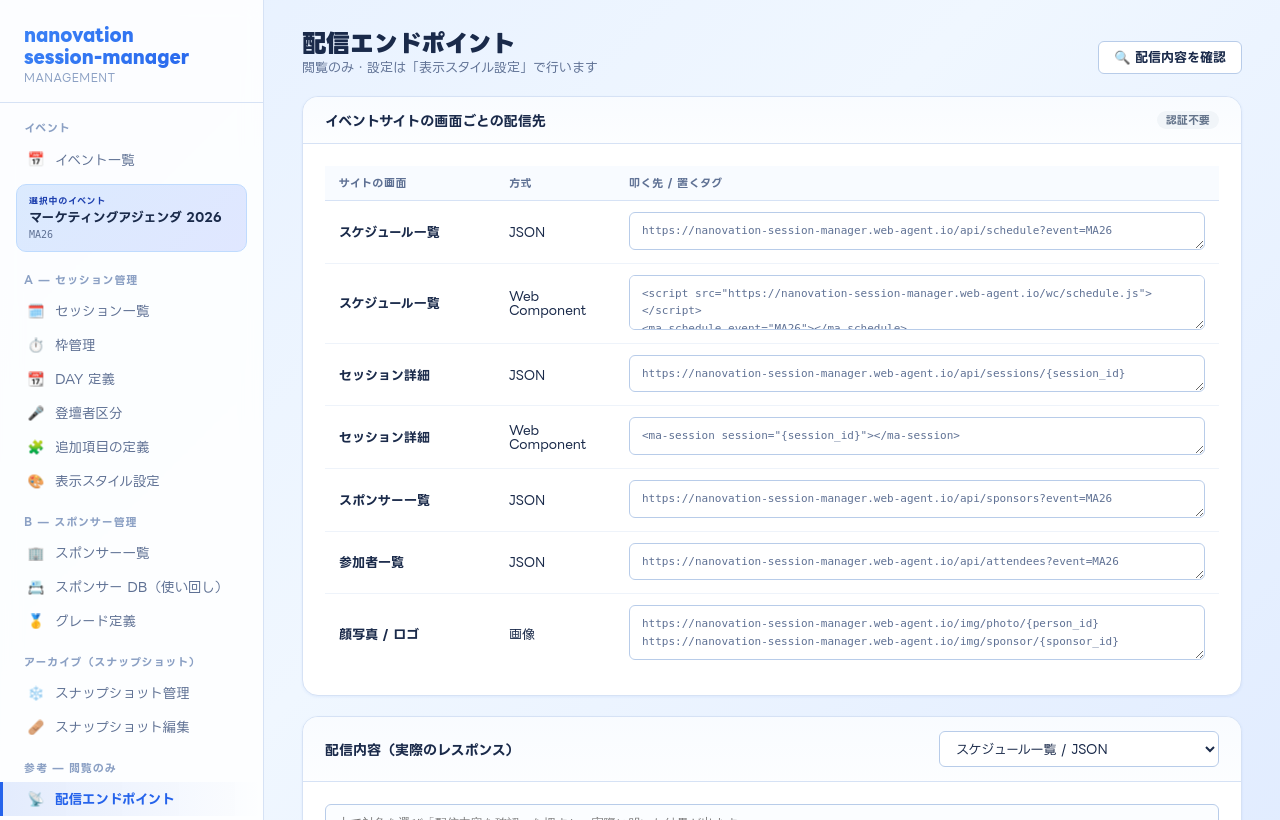Click the sponsors JSON API URL field

tap(917, 499)
